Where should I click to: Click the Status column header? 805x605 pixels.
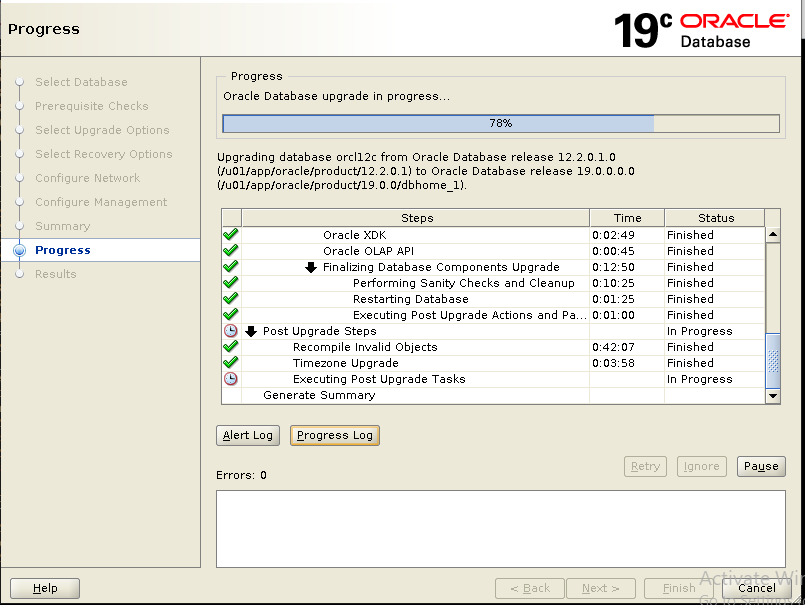(716, 218)
